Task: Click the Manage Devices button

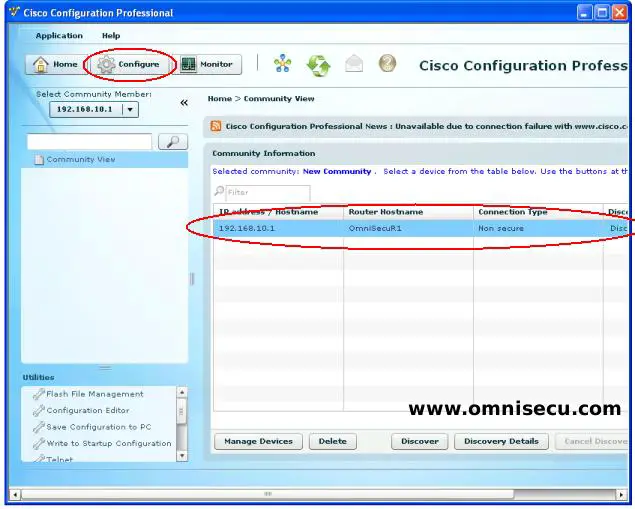Action: pos(258,441)
